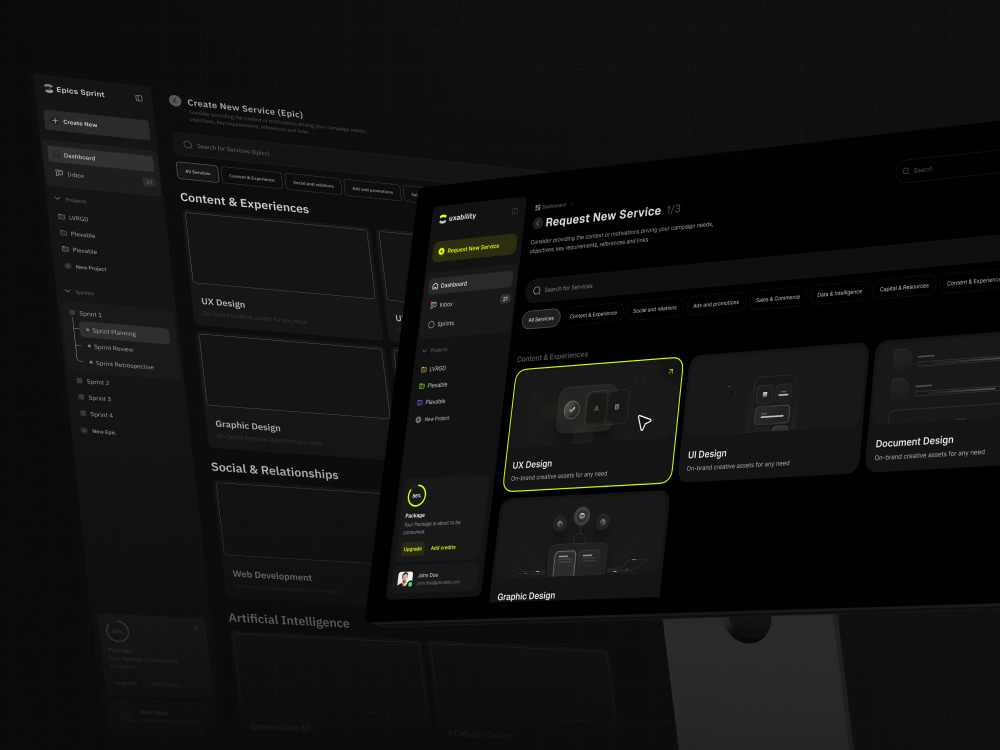Click the 86% Package progress ring
Screen dimensions: 1000x750
pyautogui.click(x=416, y=496)
